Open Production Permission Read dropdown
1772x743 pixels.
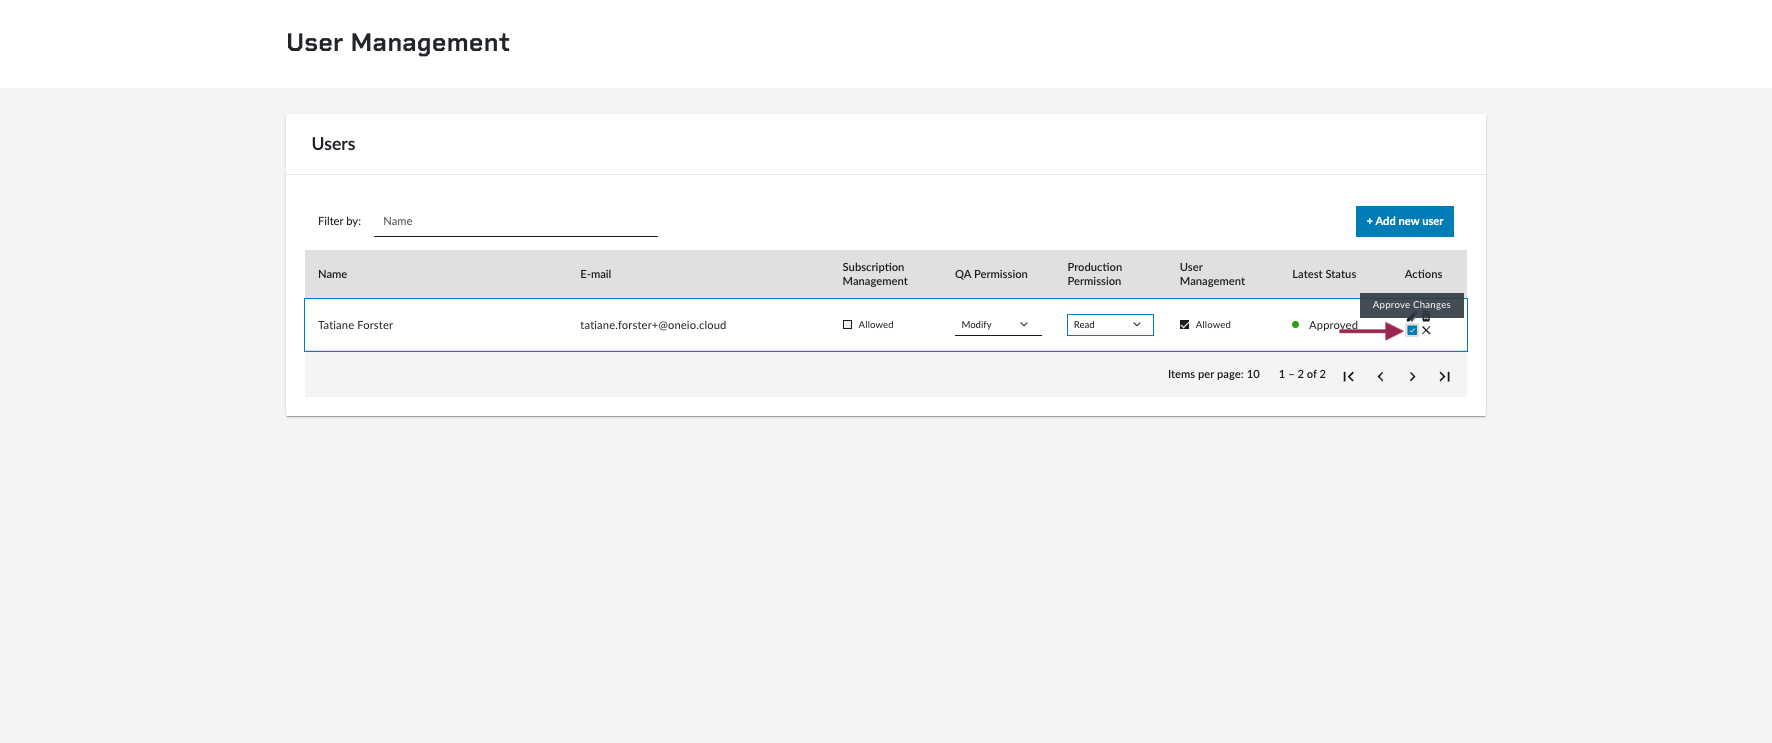click(1110, 325)
